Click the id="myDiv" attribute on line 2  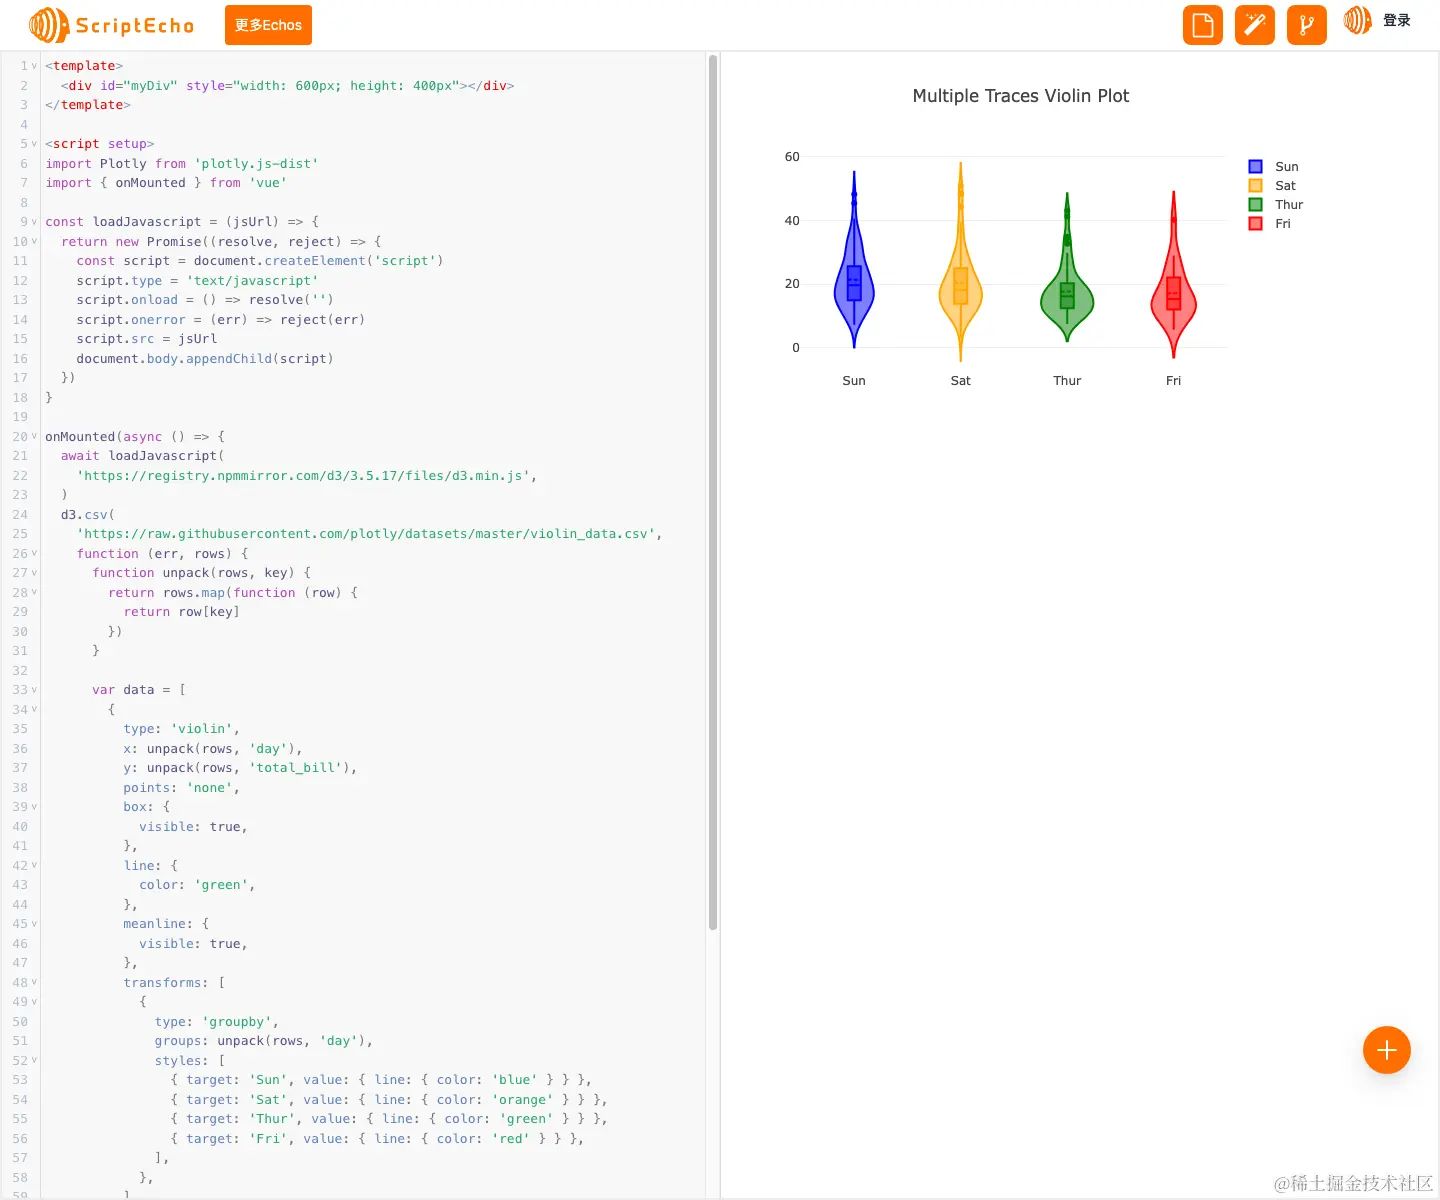(x=139, y=86)
